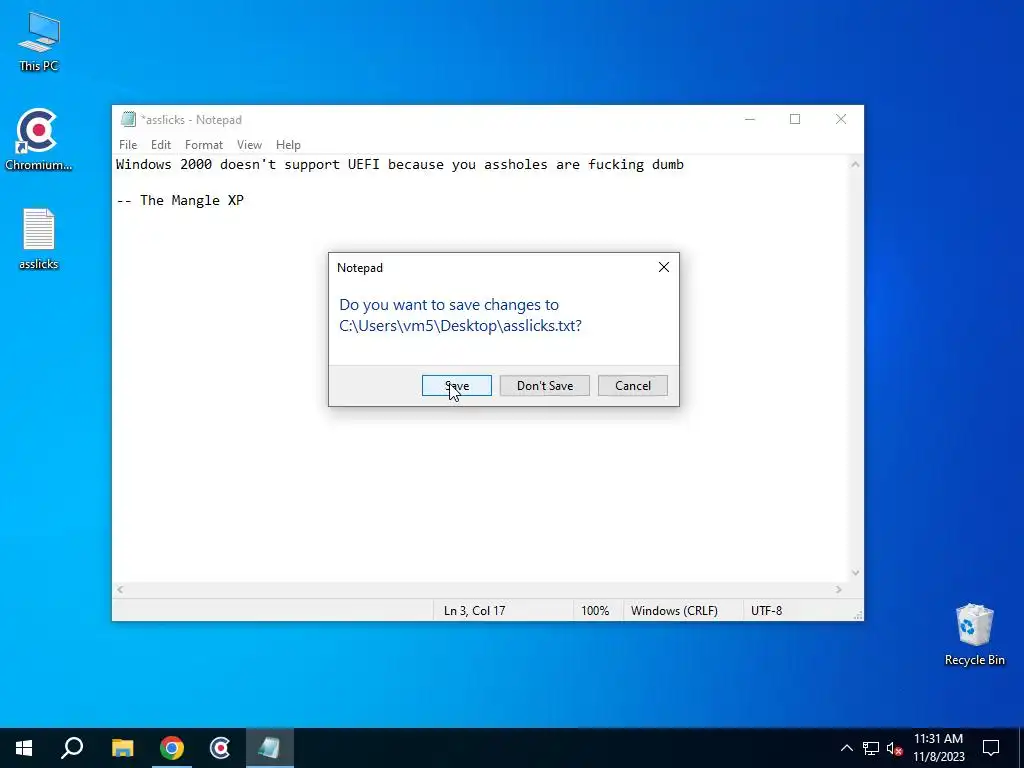Select the text file icon on the desktop
Image resolution: width=1024 pixels, height=768 pixels.
pyautogui.click(x=39, y=238)
